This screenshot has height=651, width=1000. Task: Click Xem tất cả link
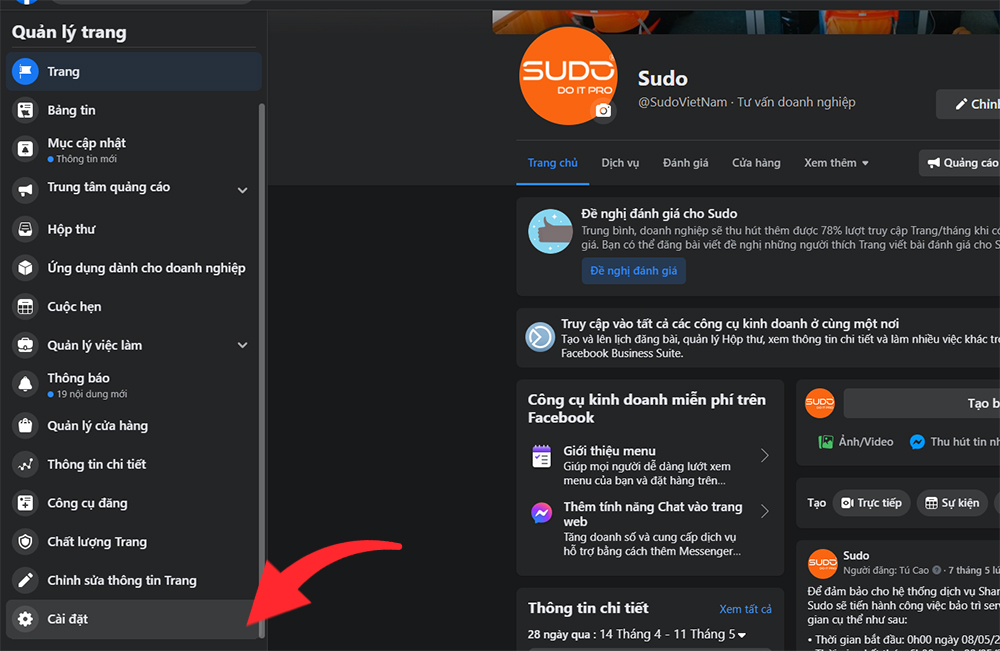(745, 609)
